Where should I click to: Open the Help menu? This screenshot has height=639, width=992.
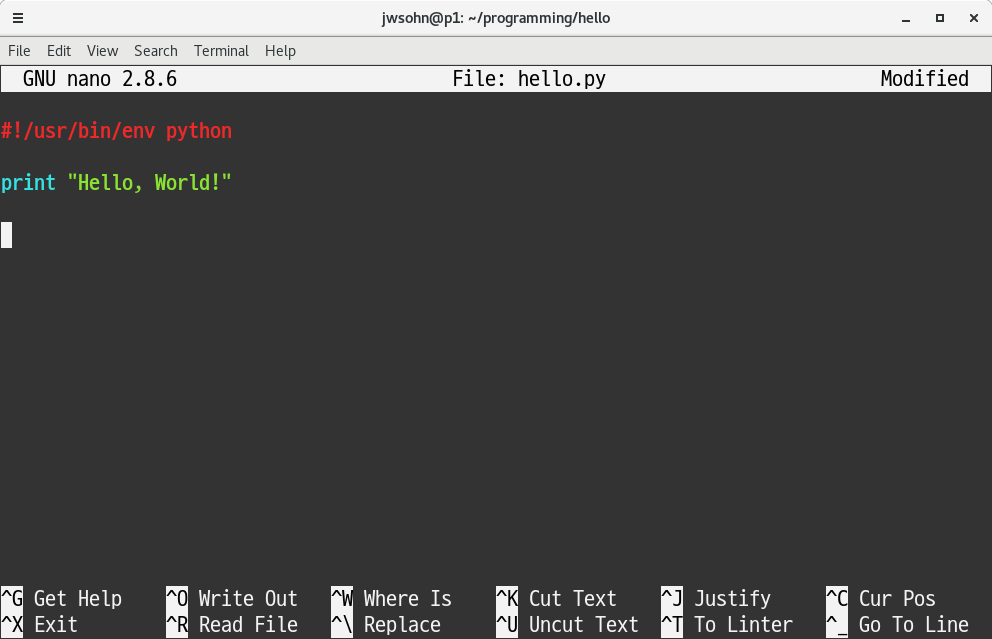coord(280,51)
